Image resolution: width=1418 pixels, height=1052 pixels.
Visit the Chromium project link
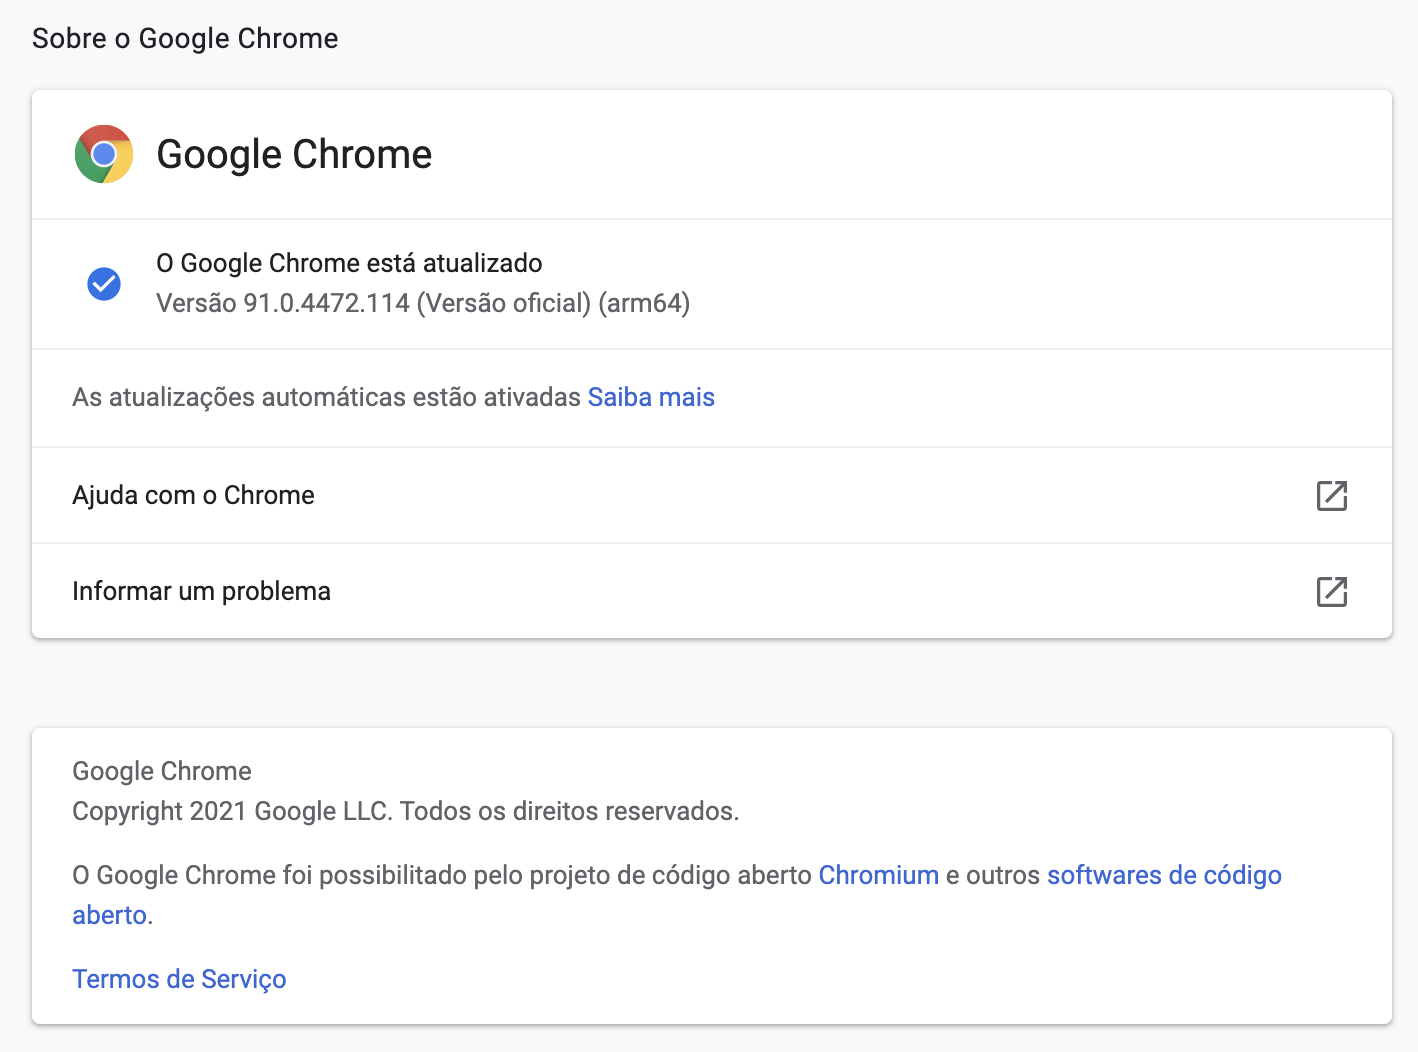coord(878,875)
